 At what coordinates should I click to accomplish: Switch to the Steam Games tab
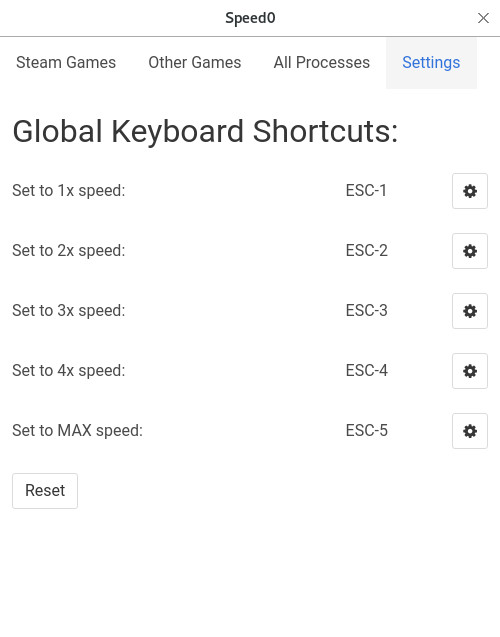(66, 63)
